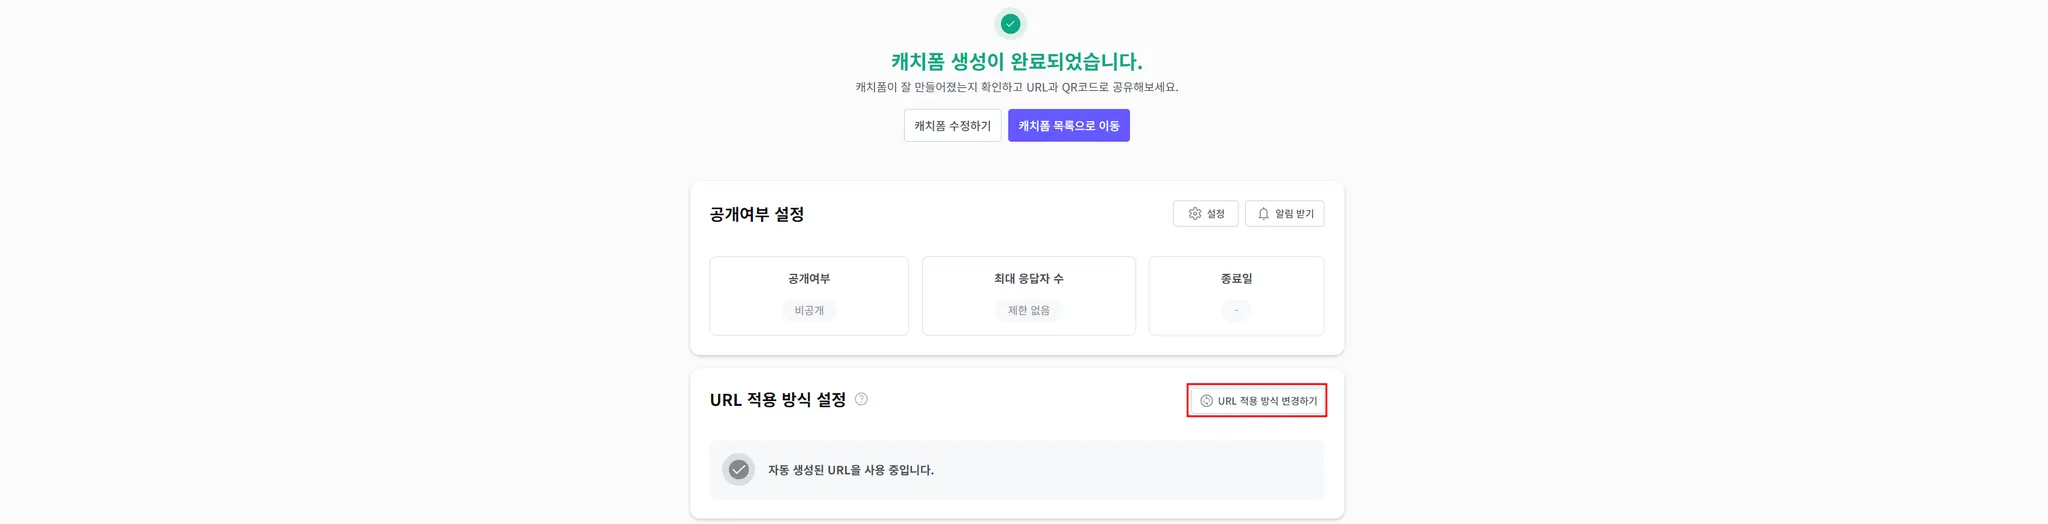Click the 공개여부 설정 section title
Image resolution: width=2048 pixels, height=524 pixels.
click(x=757, y=214)
